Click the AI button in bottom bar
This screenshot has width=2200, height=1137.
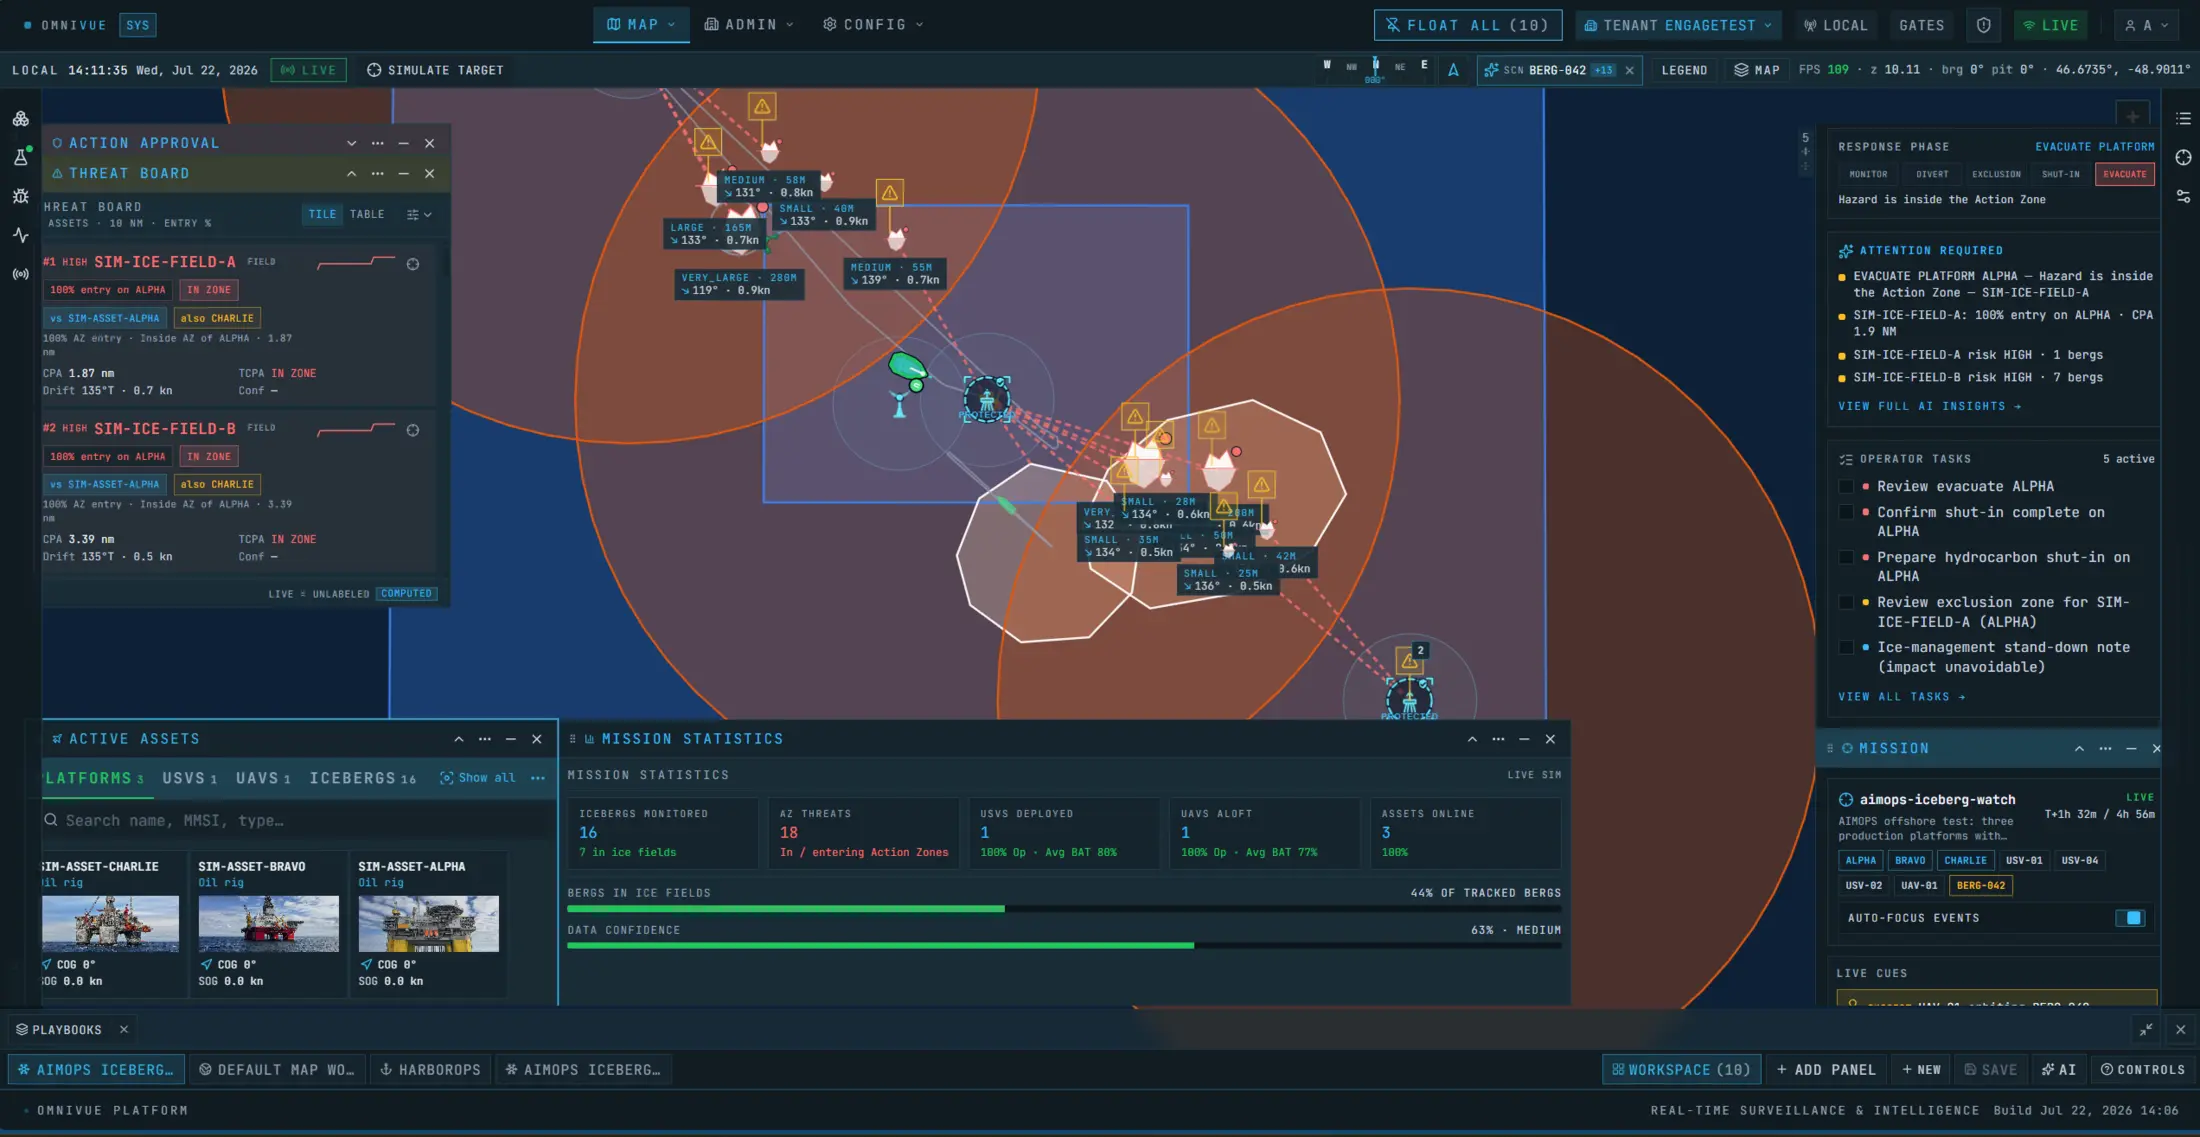click(2059, 1069)
